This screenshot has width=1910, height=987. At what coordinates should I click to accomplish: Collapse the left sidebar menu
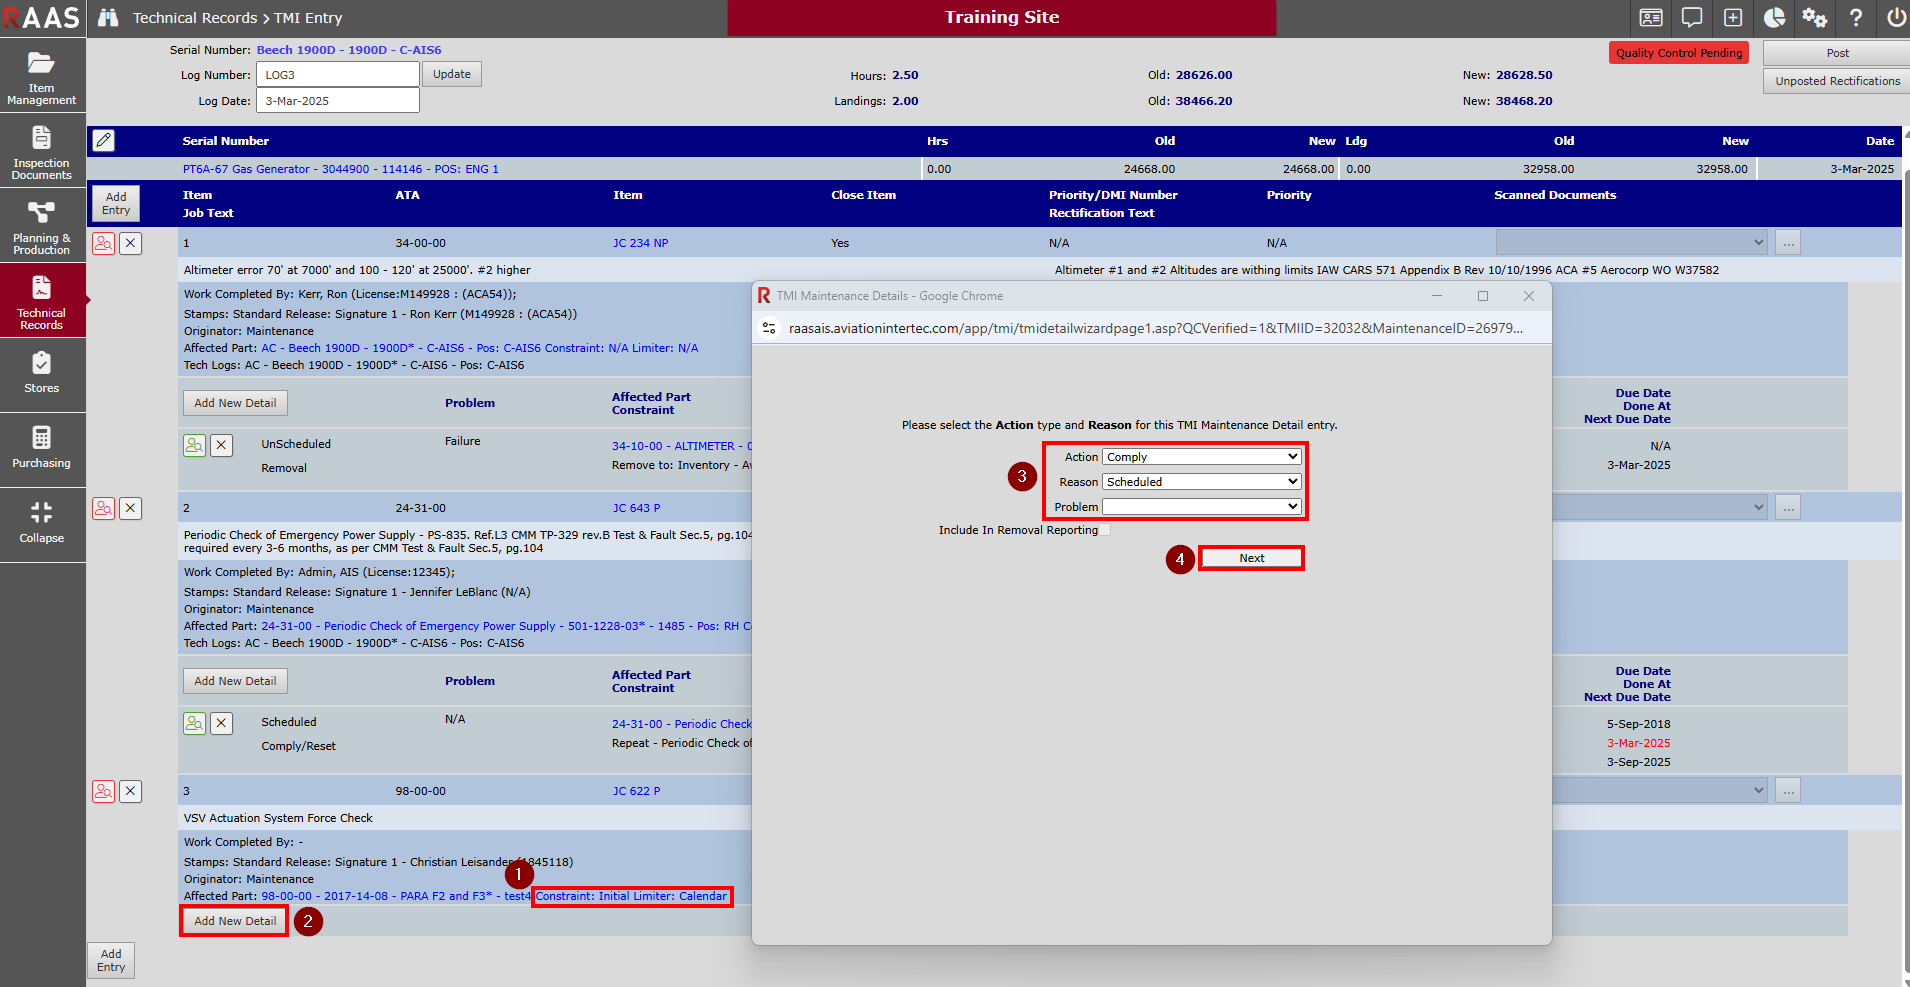tap(41, 523)
